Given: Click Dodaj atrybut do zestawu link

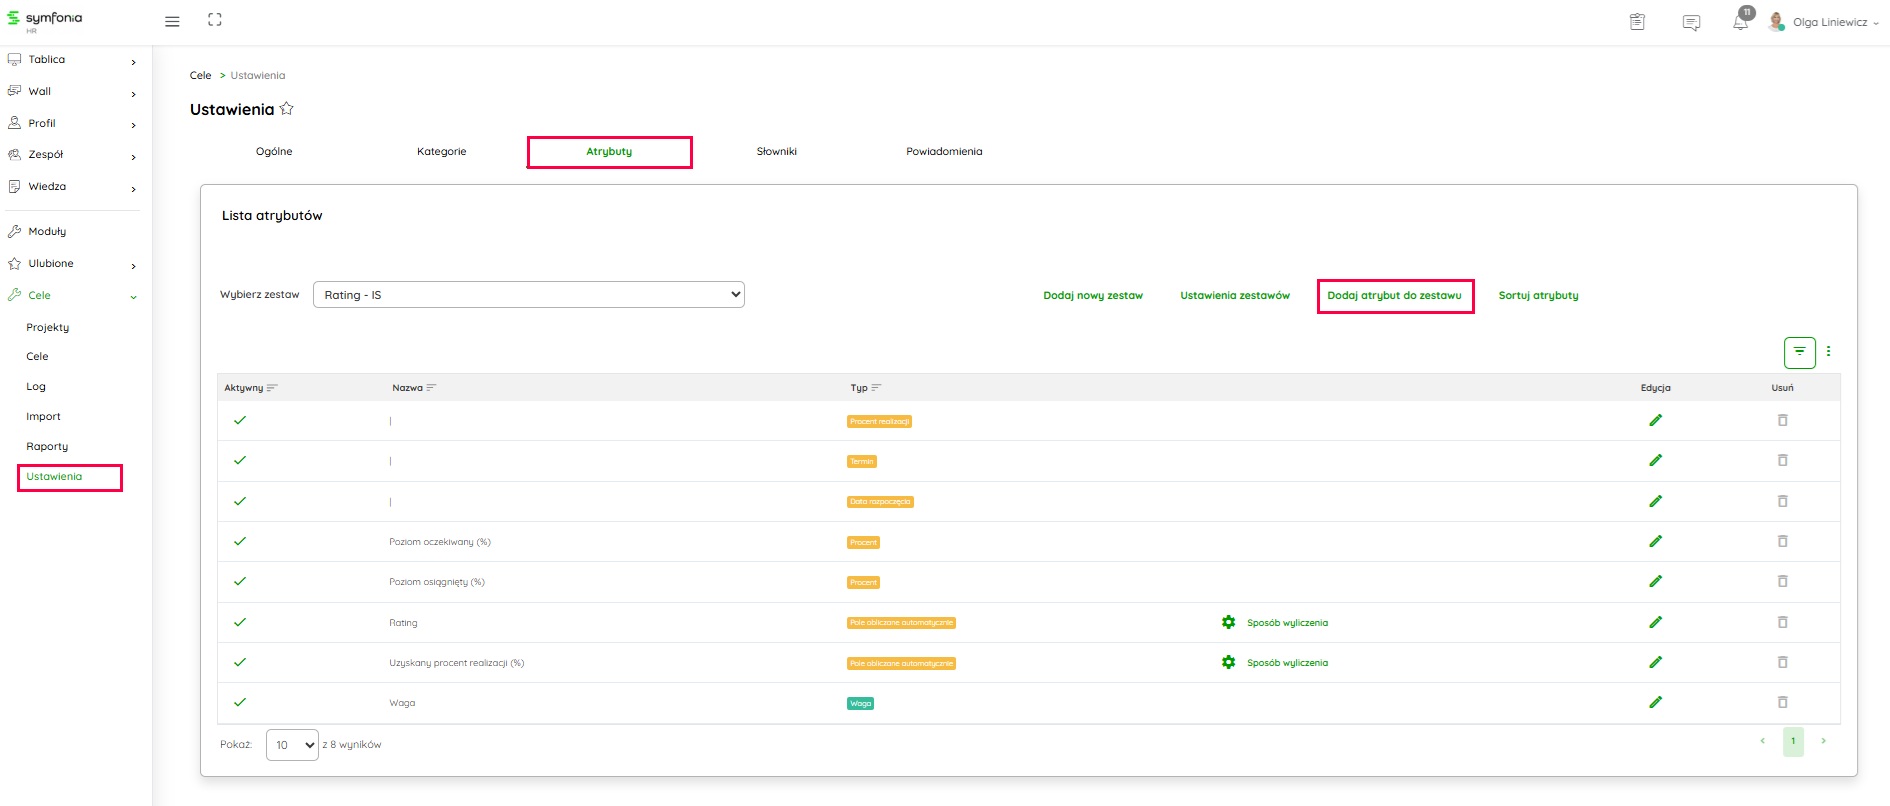Looking at the screenshot, I should coord(1394,296).
